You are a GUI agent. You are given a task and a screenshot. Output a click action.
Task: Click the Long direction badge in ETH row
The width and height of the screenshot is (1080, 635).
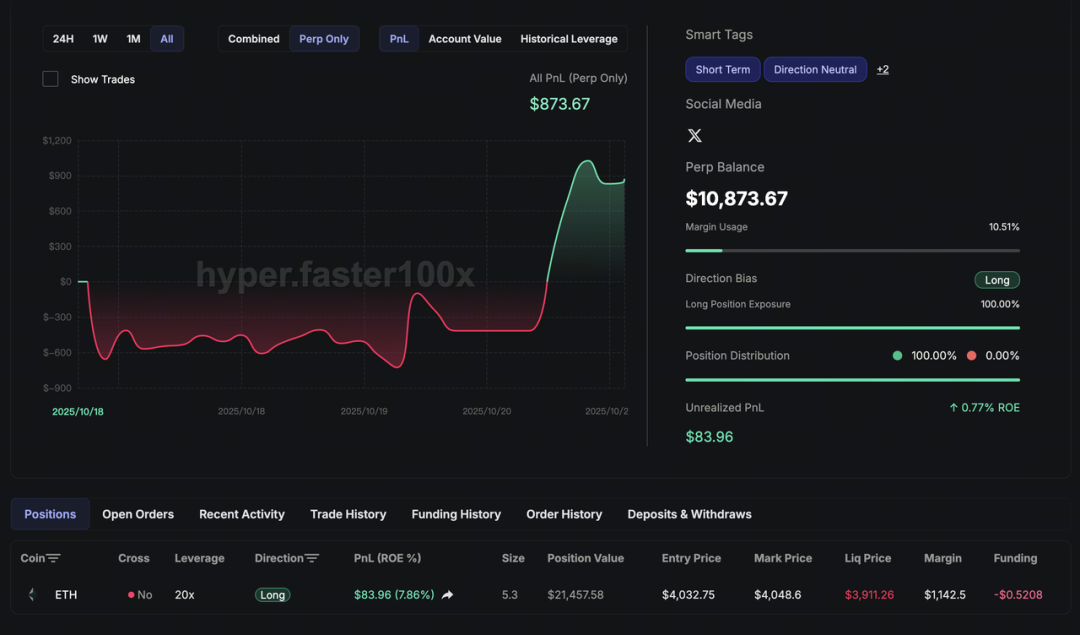[272, 595]
